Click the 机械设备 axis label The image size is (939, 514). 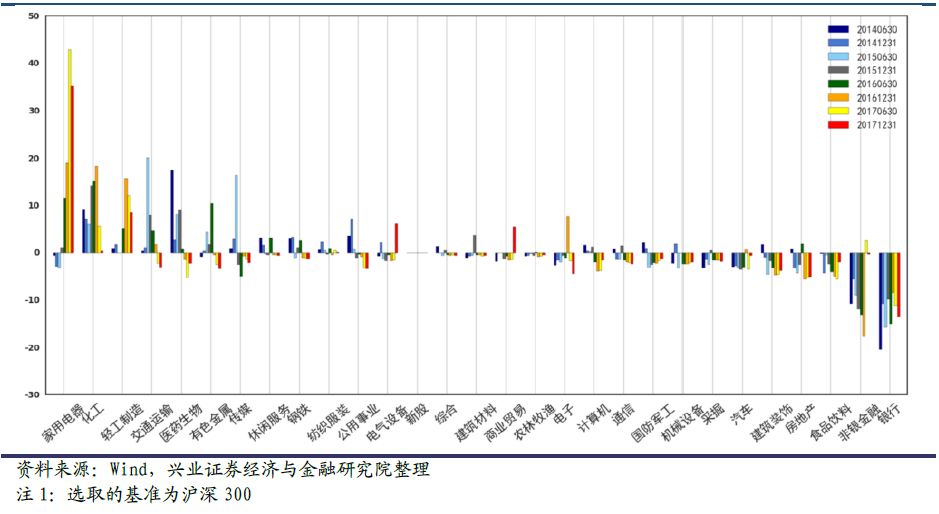click(683, 422)
